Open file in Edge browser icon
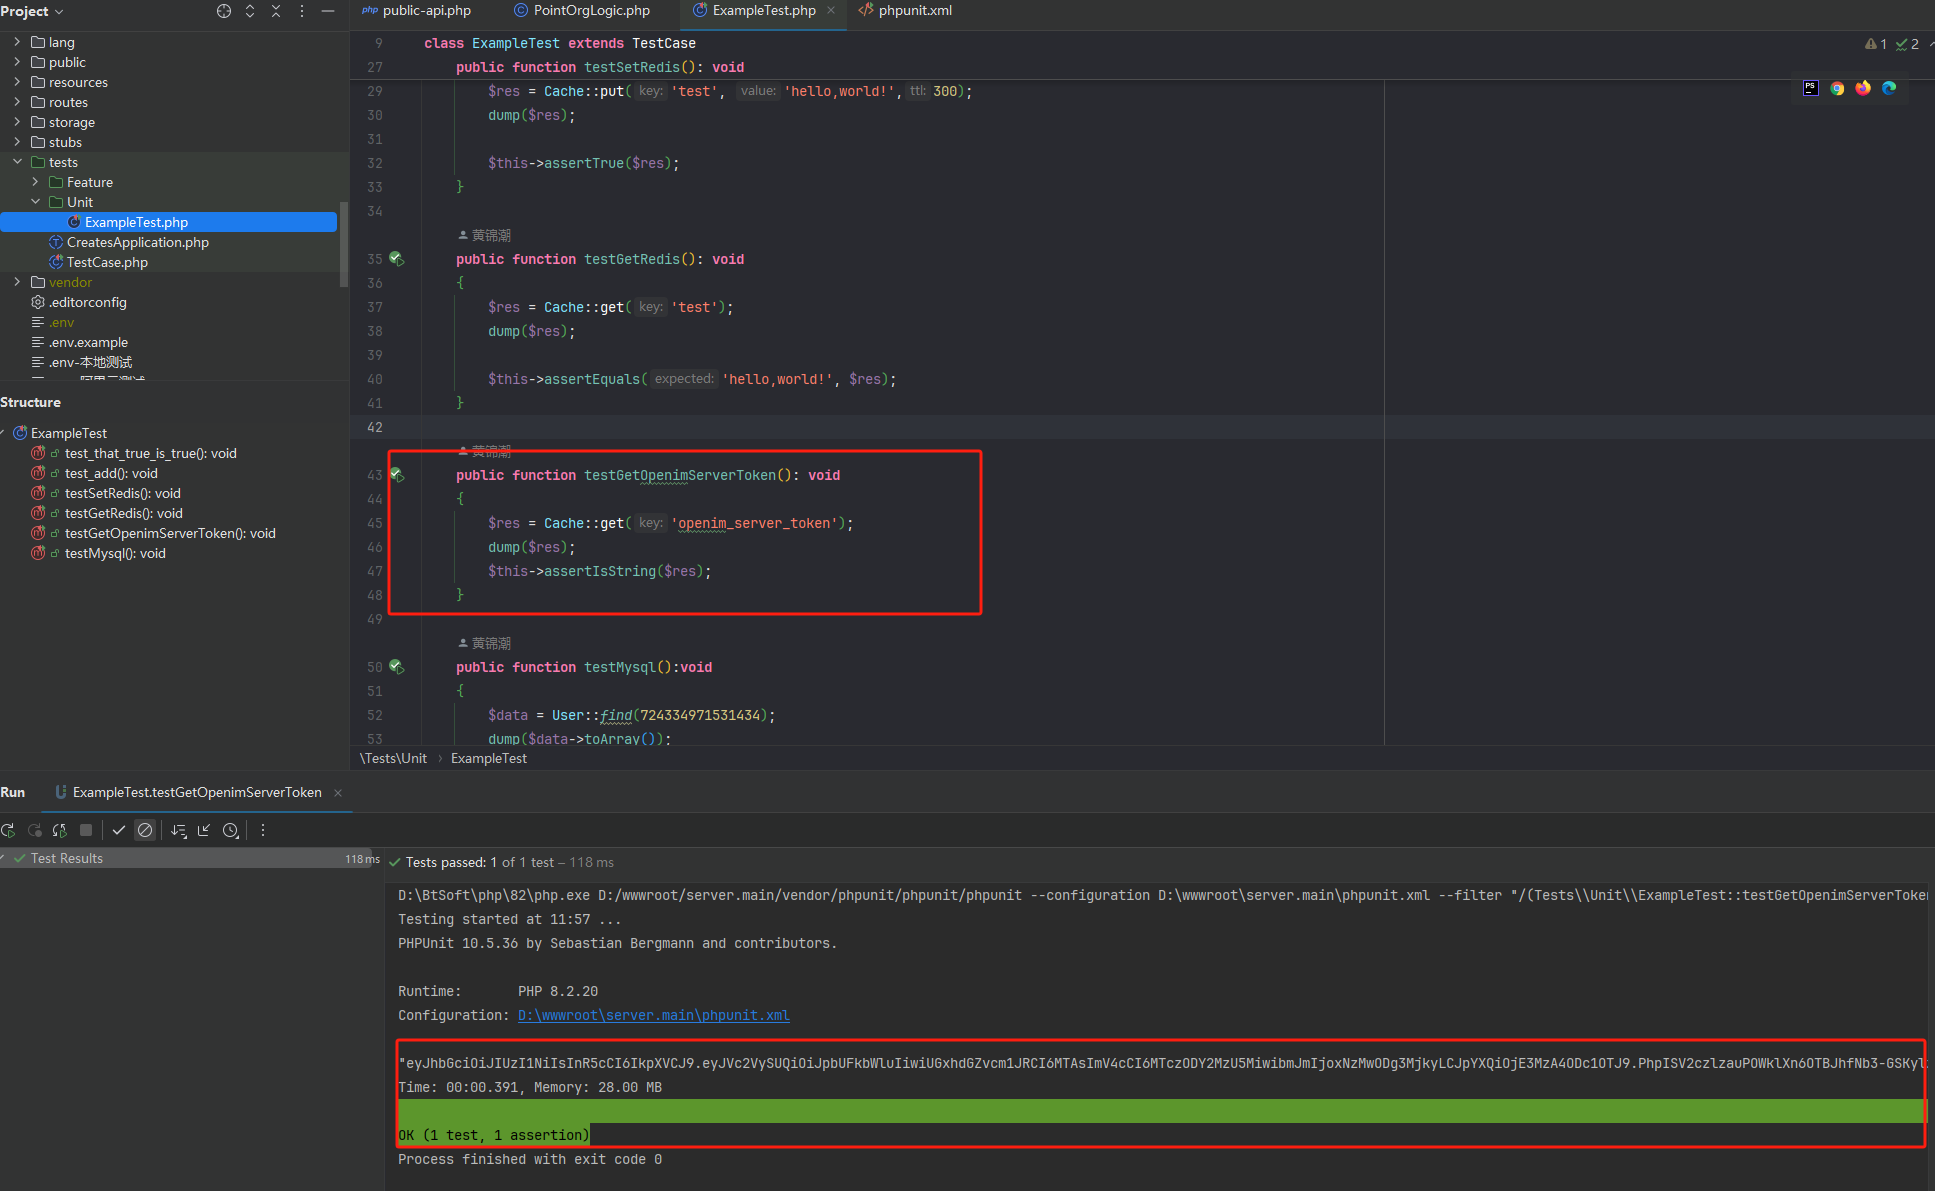The width and height of the screenshot is (1935, 1191). pos(1889,88)
